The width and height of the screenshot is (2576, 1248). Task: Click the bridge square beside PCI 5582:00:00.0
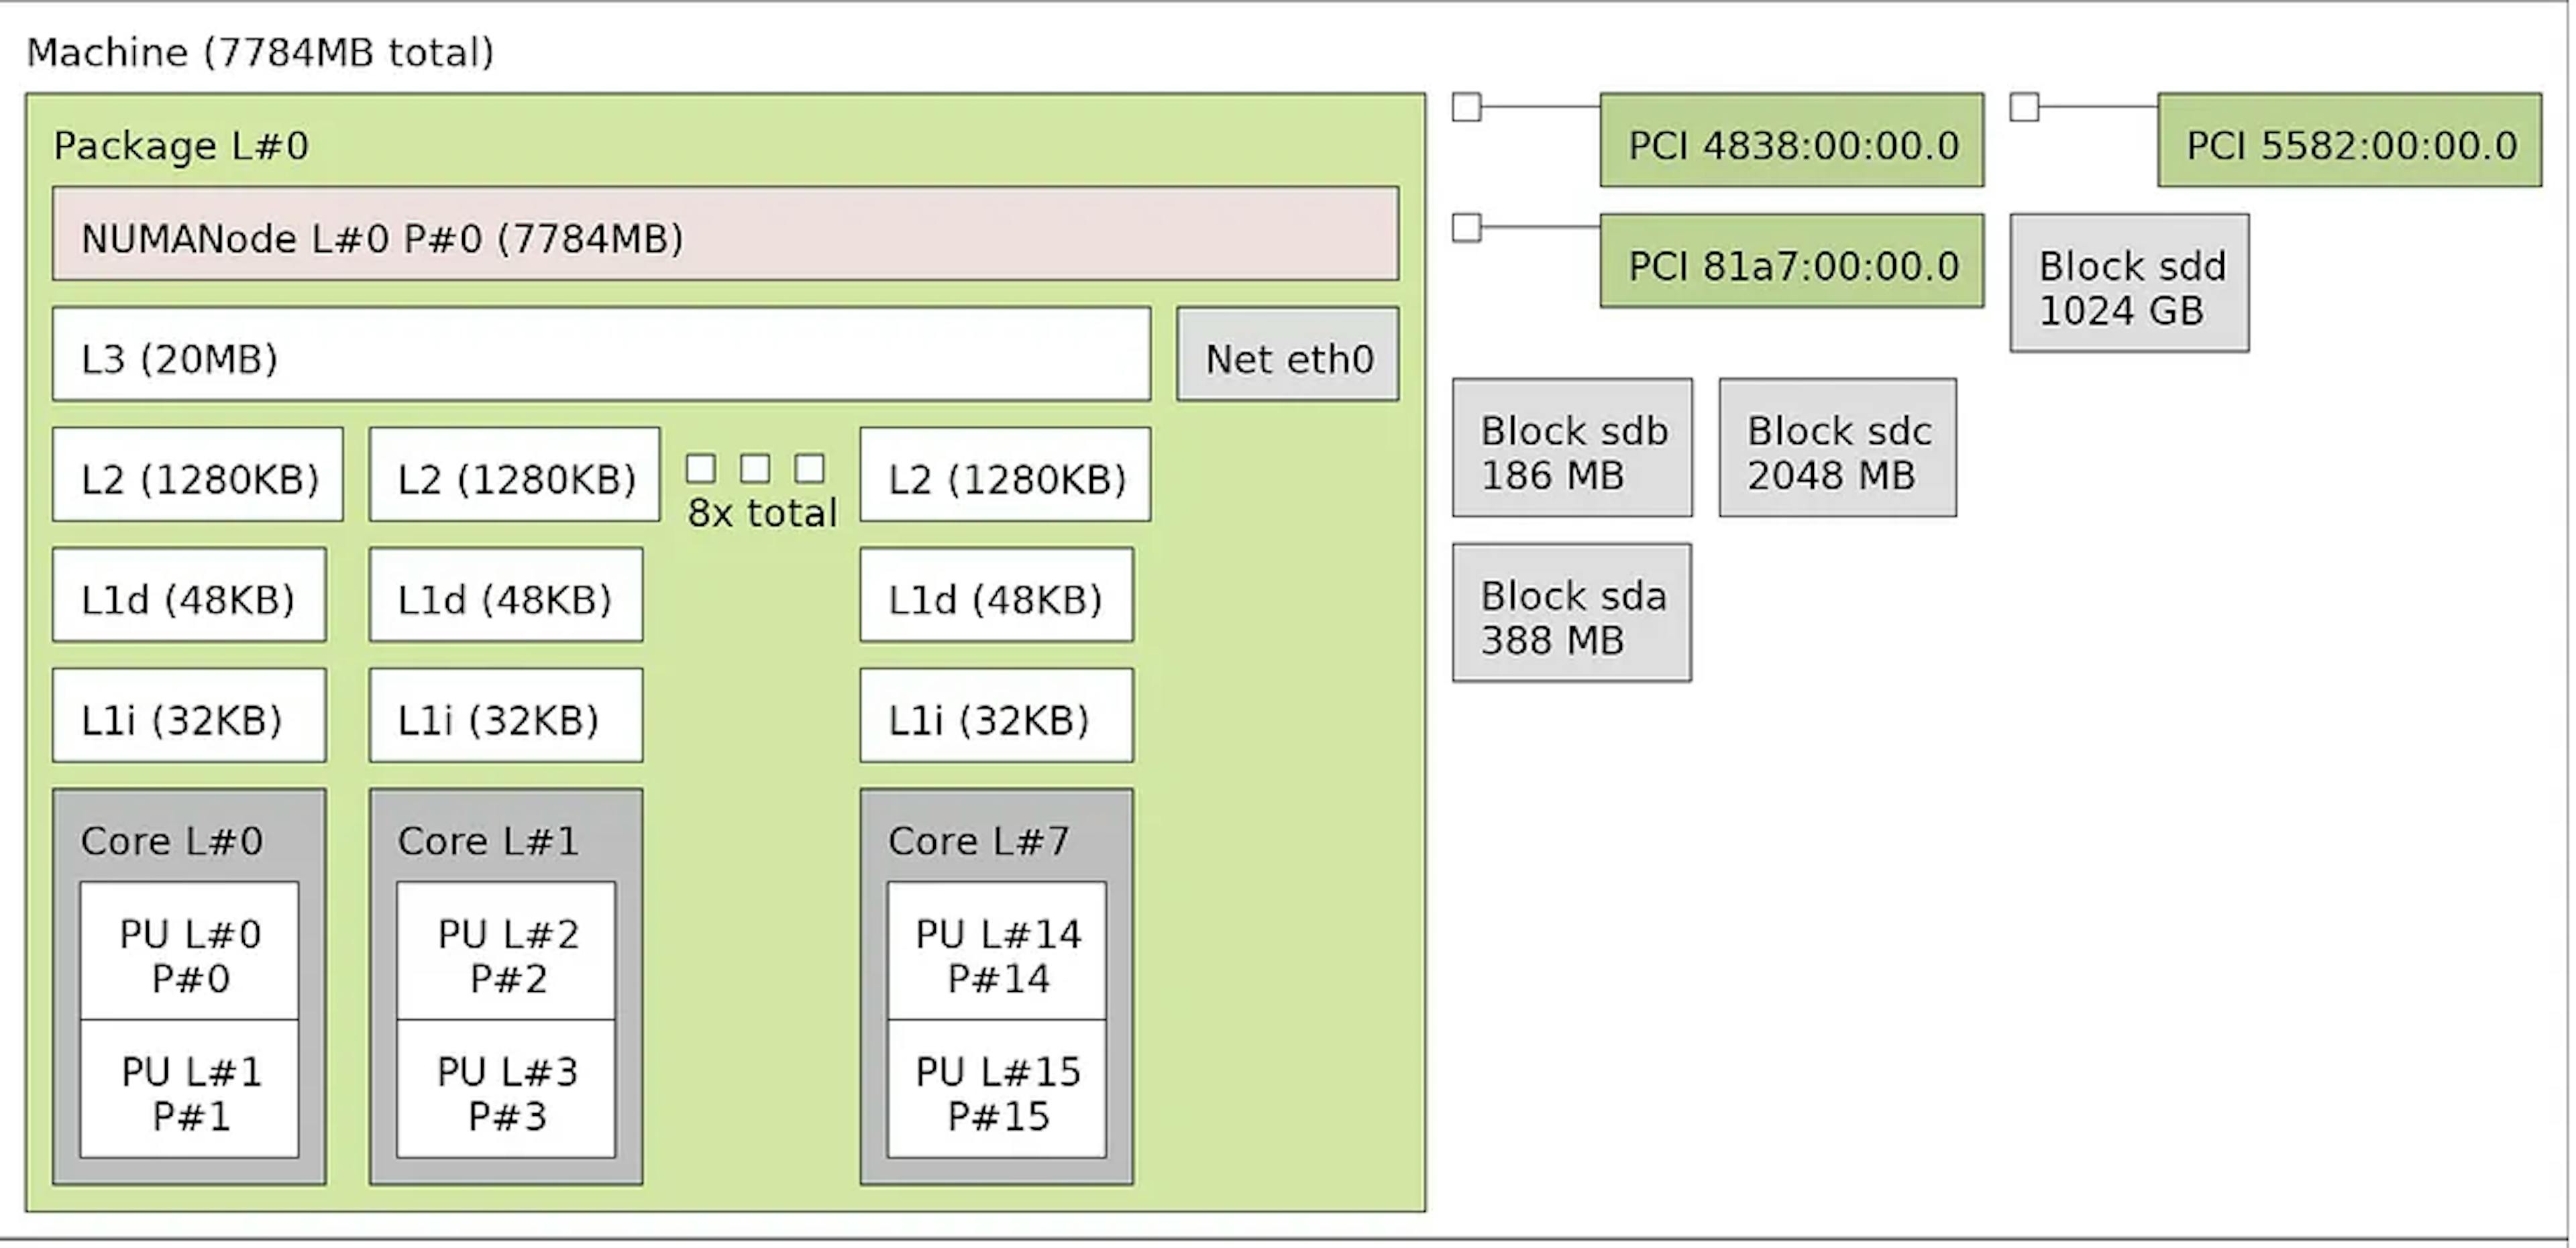[x=2024, y=107]
